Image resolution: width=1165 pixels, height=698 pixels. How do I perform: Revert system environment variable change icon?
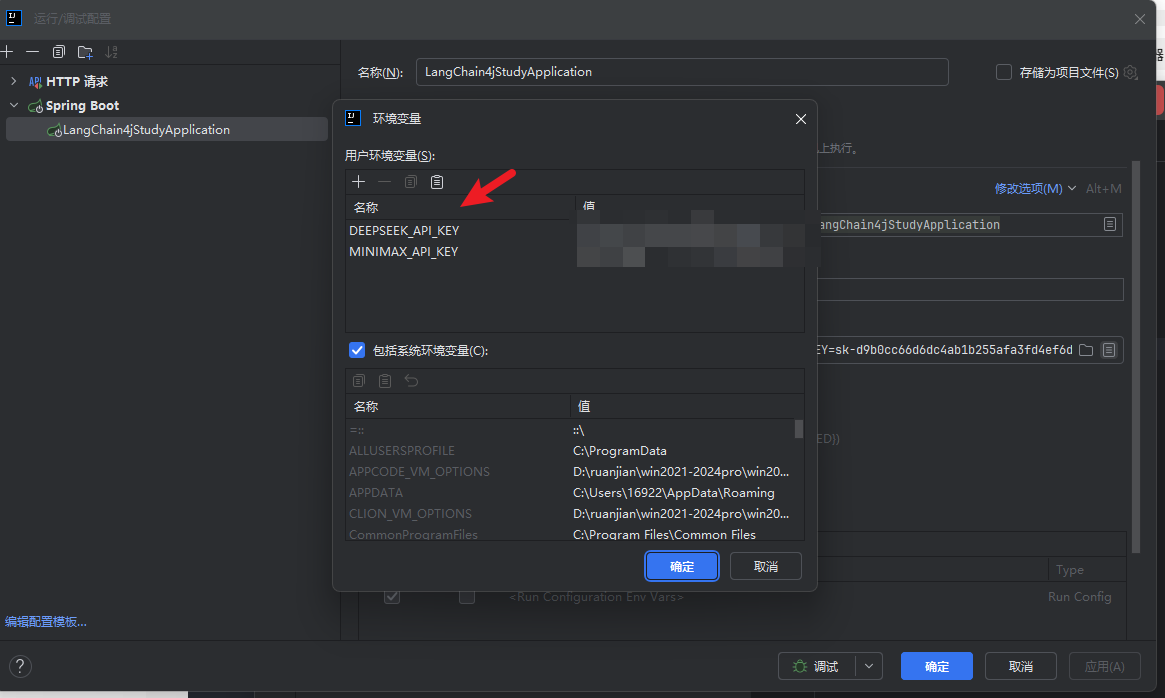(x=411, y=381)
